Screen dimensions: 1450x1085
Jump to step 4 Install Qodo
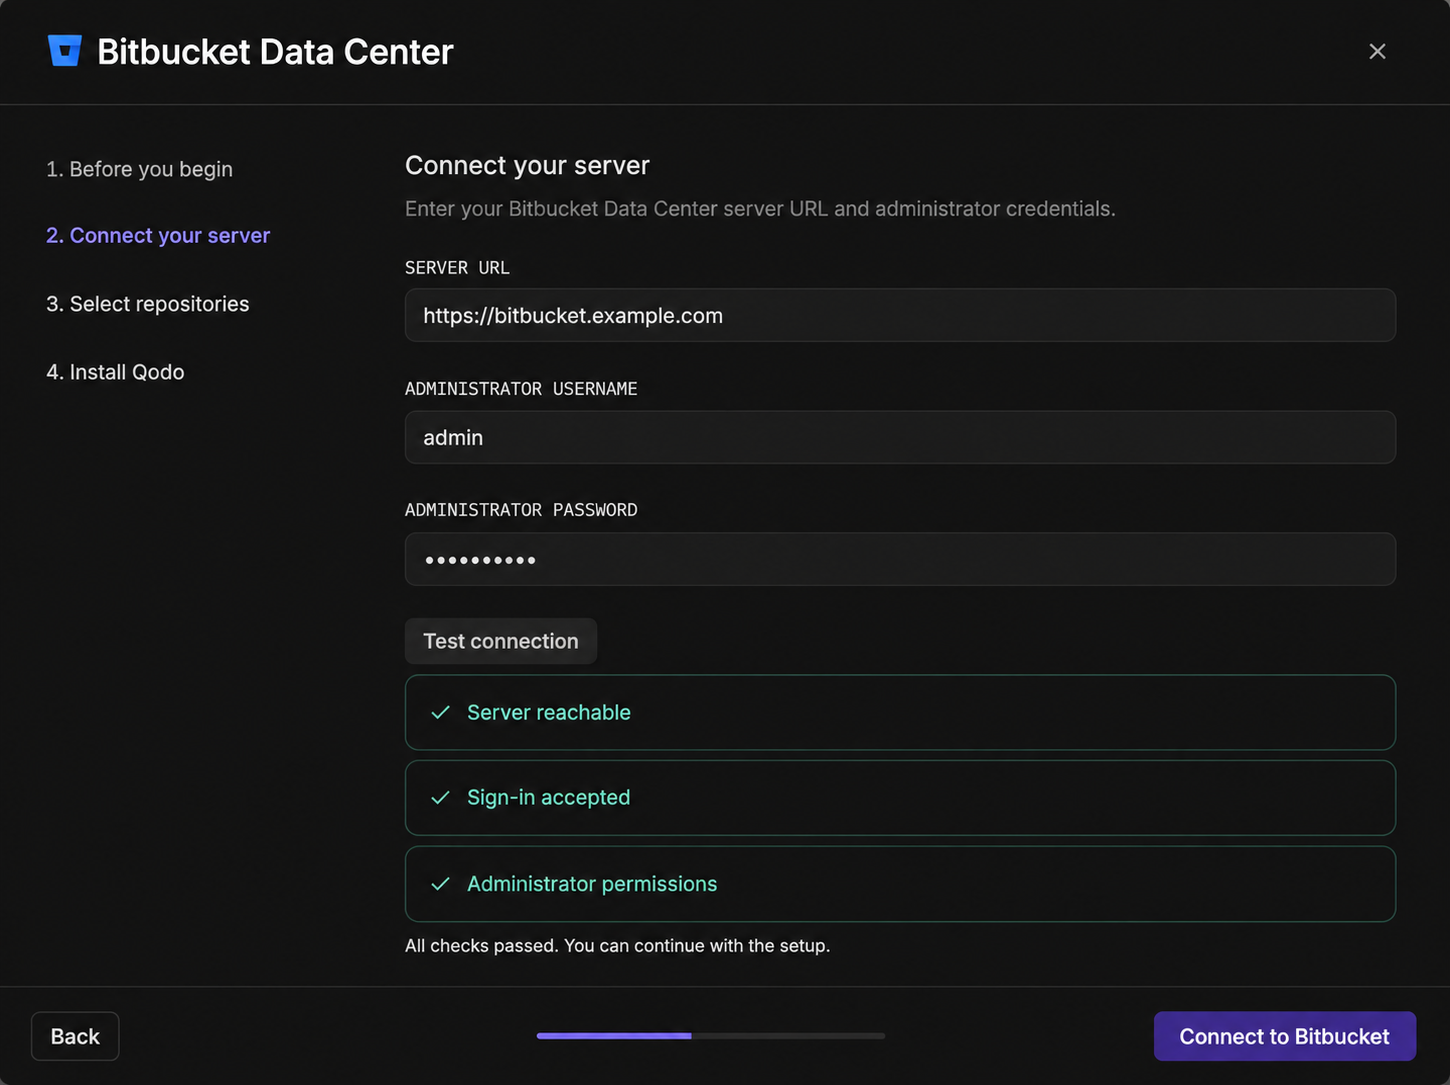click(115, 372)
